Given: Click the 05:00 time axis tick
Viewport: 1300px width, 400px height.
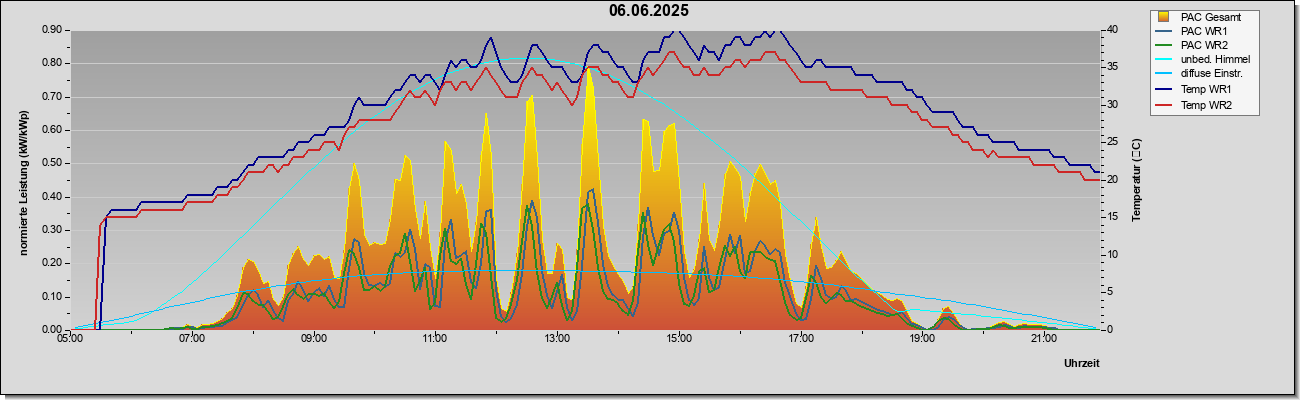Looking at the screenshot, I should [x=70, y=340].
